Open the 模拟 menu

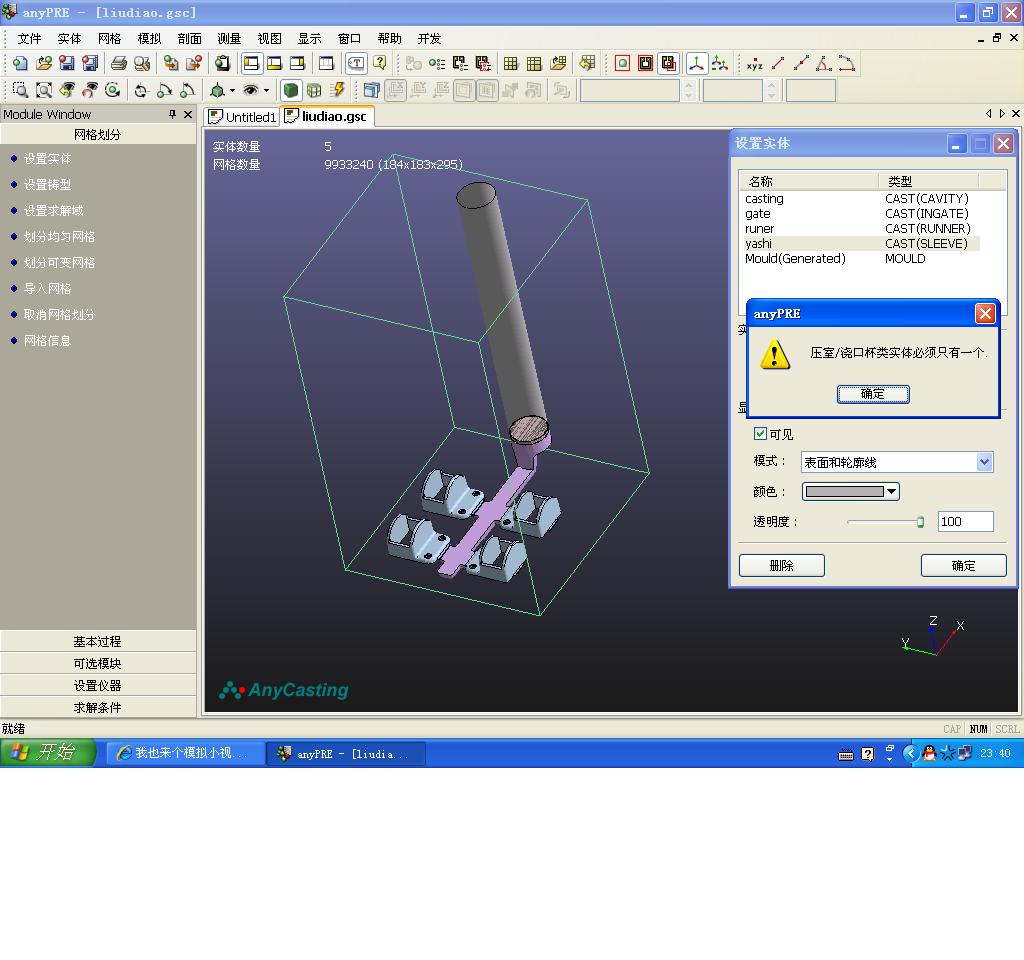150,39
